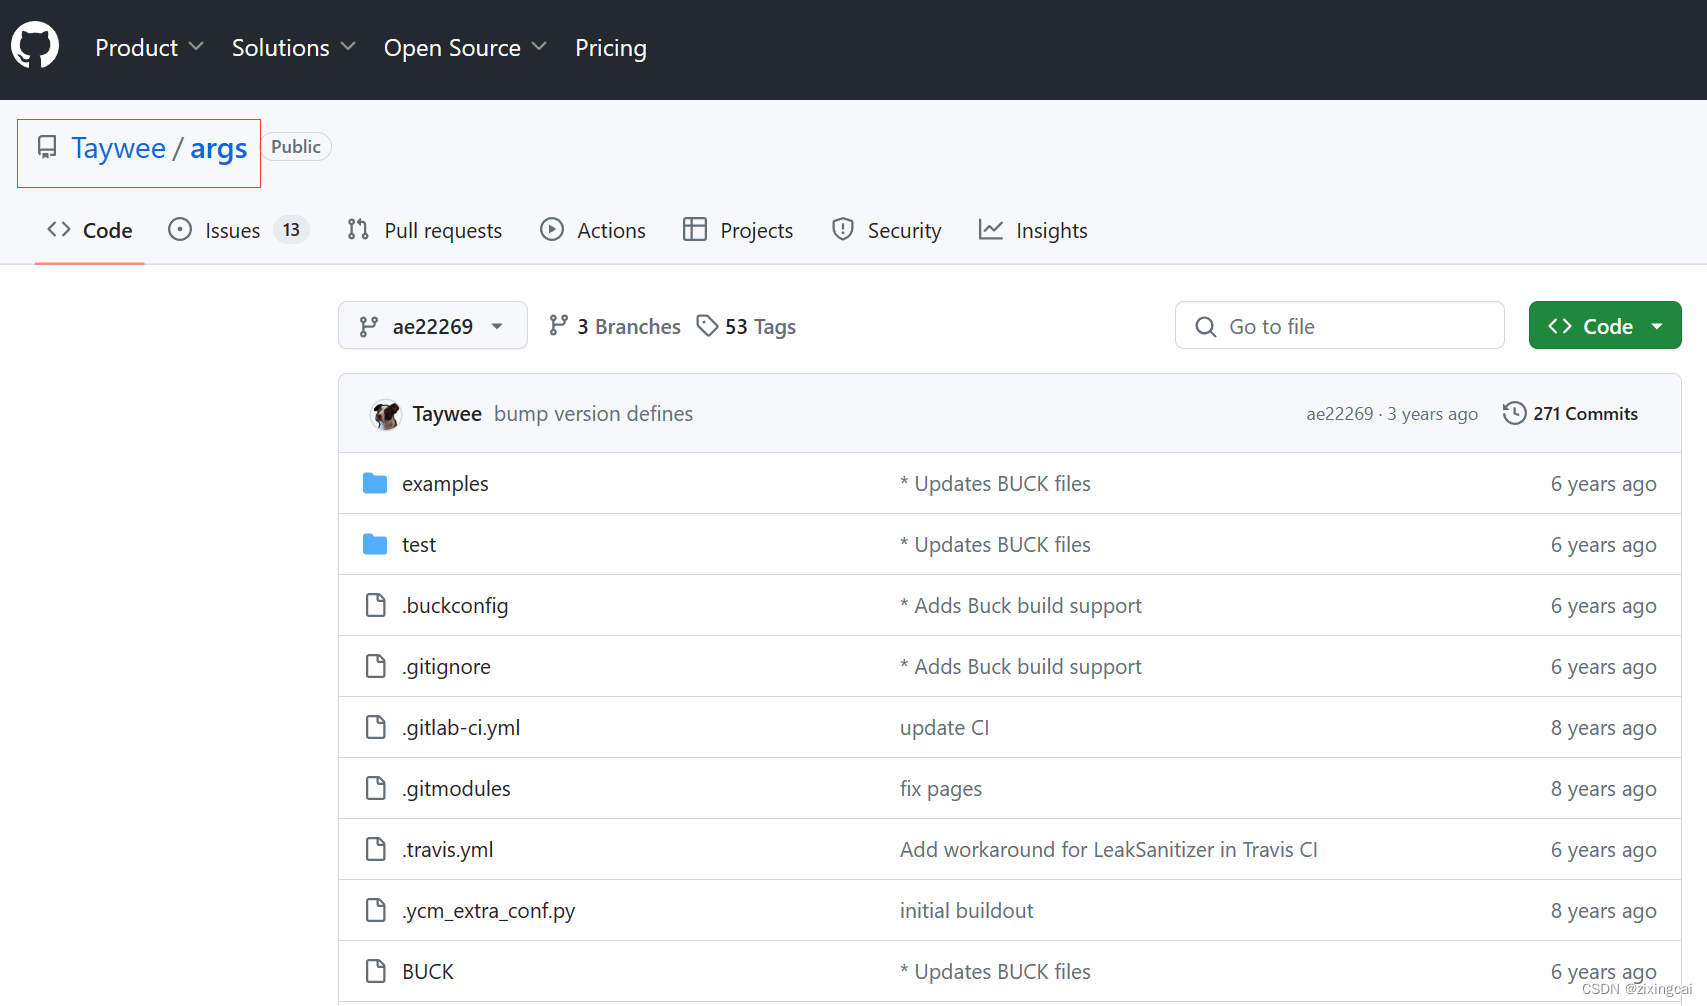The width and height of the screenshot is (1707, 1006).
Task: View the 53 Tags list
Action: [x=746, y=326]
